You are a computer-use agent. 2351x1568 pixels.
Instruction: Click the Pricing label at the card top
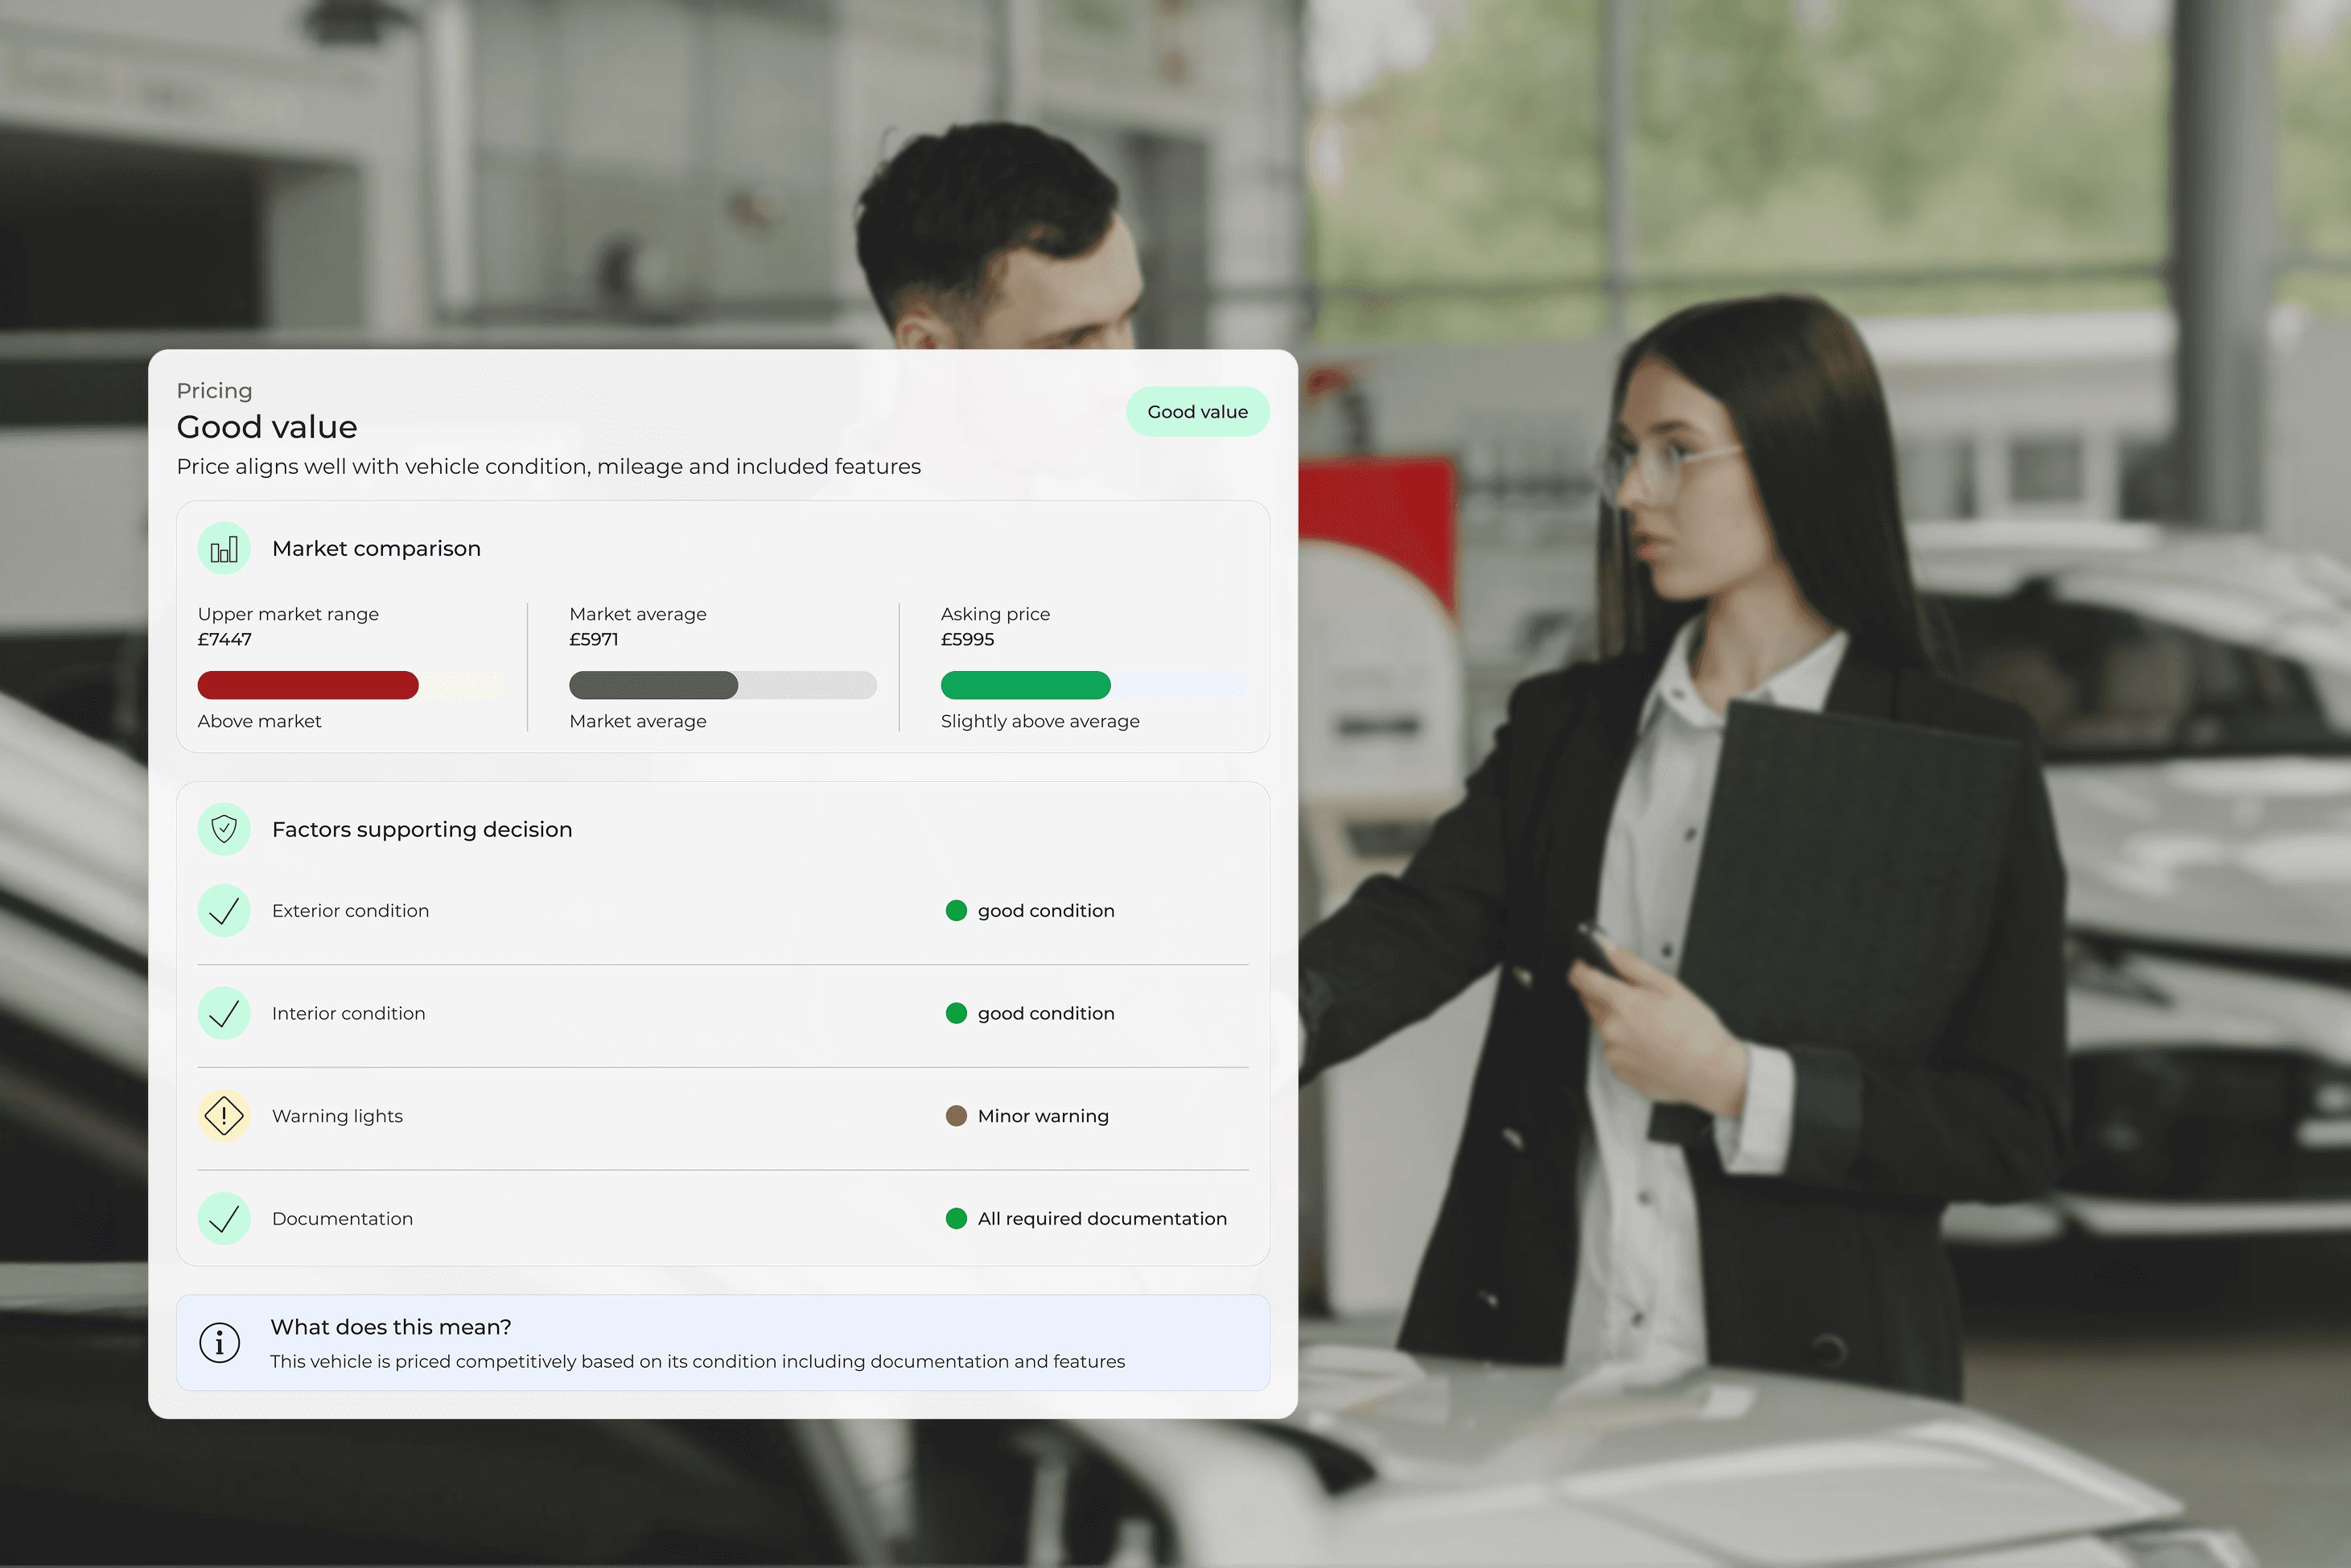[214, 391]
